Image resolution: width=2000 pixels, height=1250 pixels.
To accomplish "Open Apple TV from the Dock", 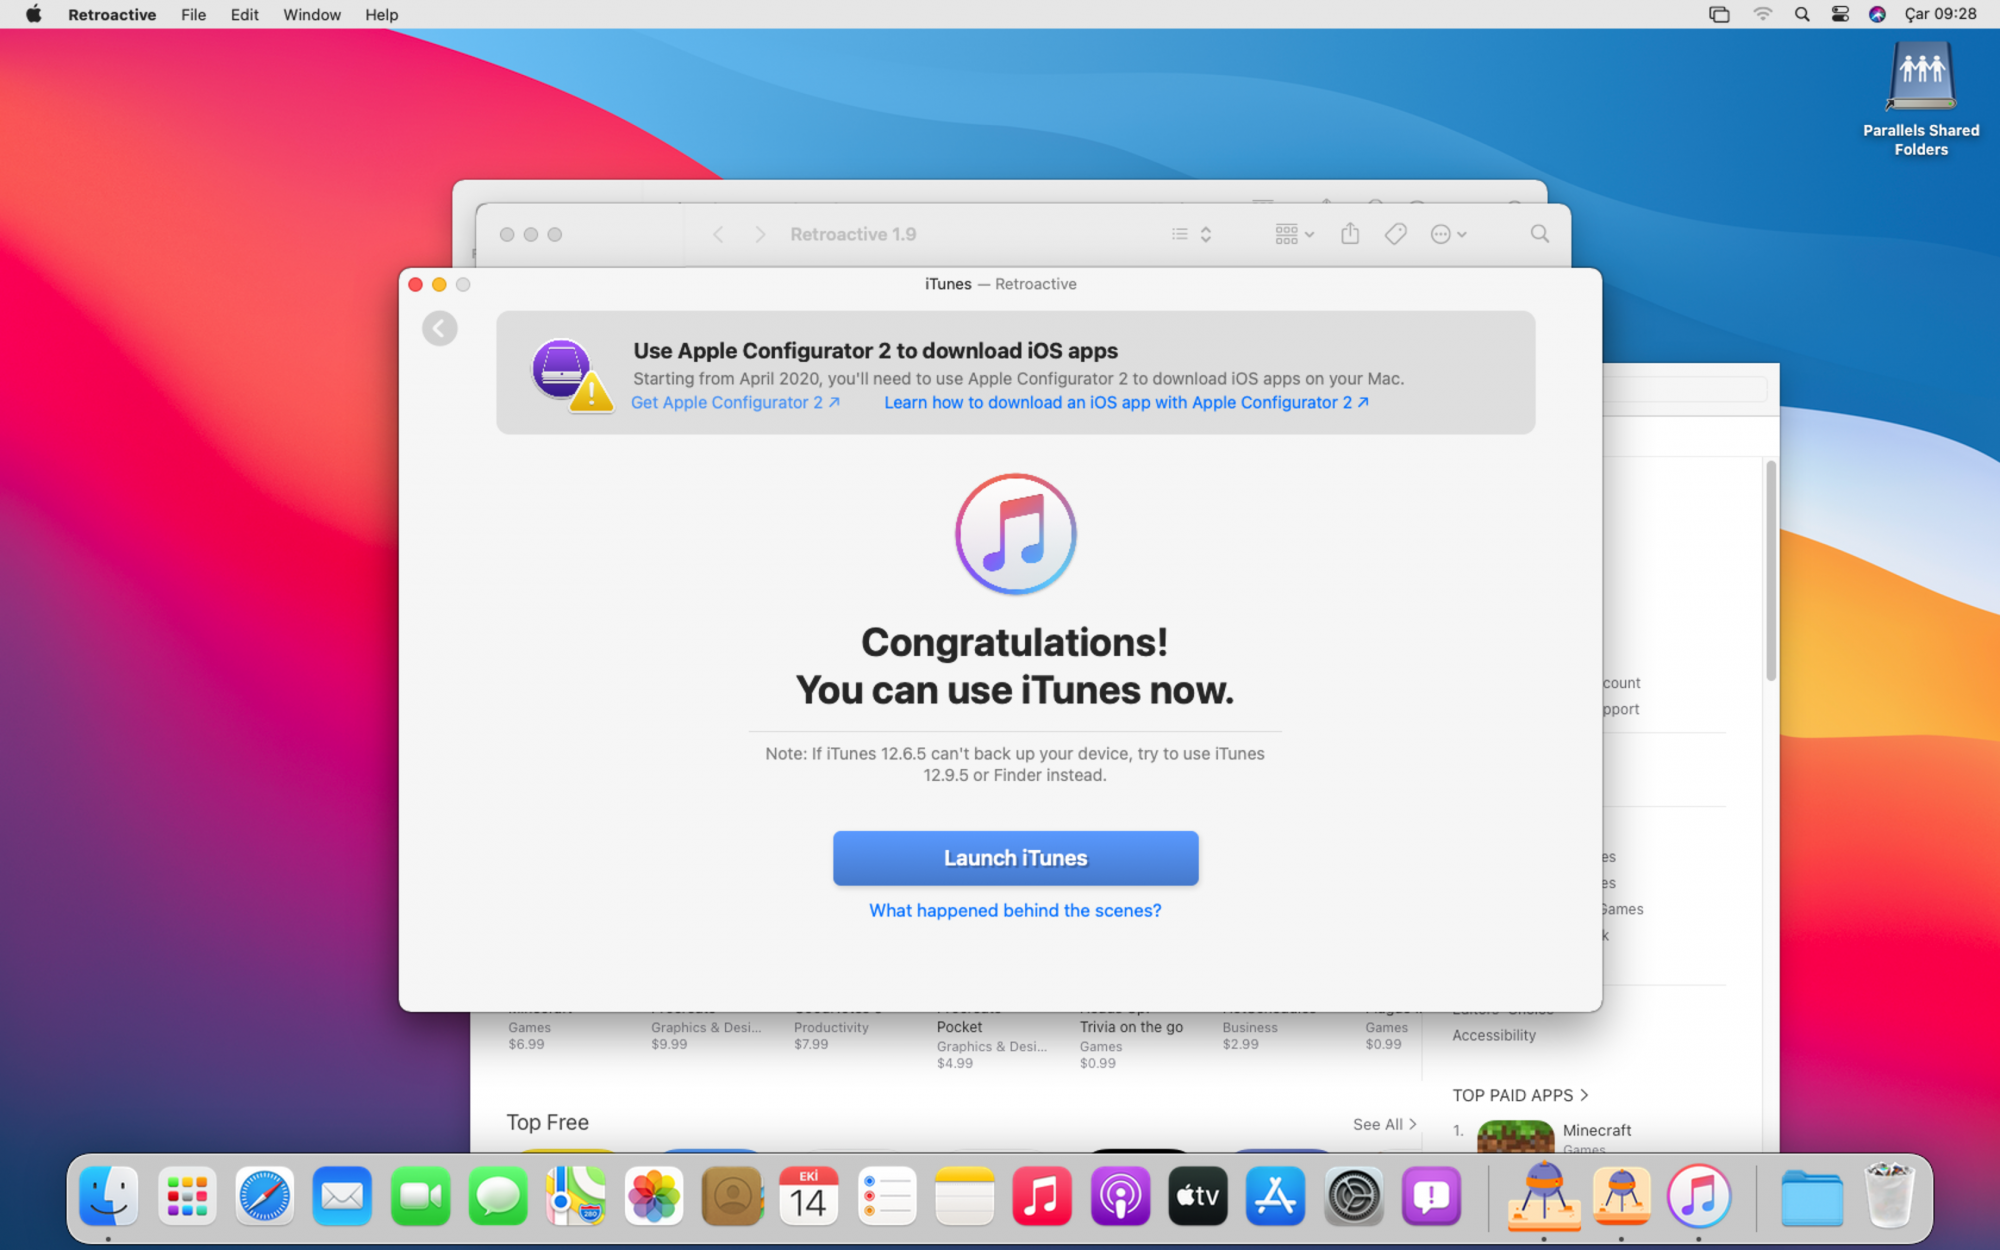I will click(x=1198, y=1196).
